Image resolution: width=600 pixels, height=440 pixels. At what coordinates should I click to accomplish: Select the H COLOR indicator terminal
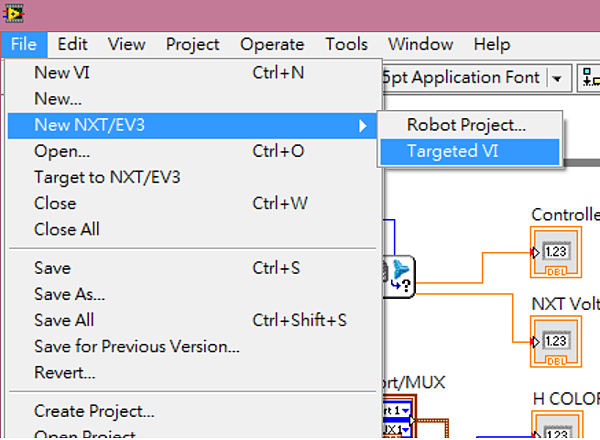557,425
